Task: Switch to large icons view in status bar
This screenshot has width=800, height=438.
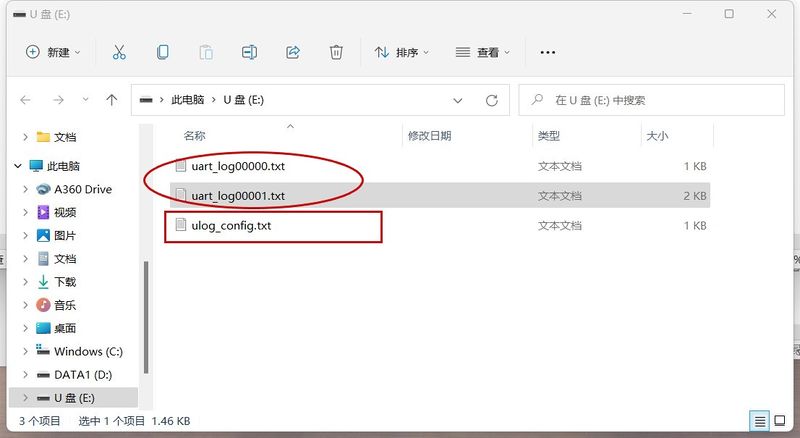Action: (x=780, y=421)
